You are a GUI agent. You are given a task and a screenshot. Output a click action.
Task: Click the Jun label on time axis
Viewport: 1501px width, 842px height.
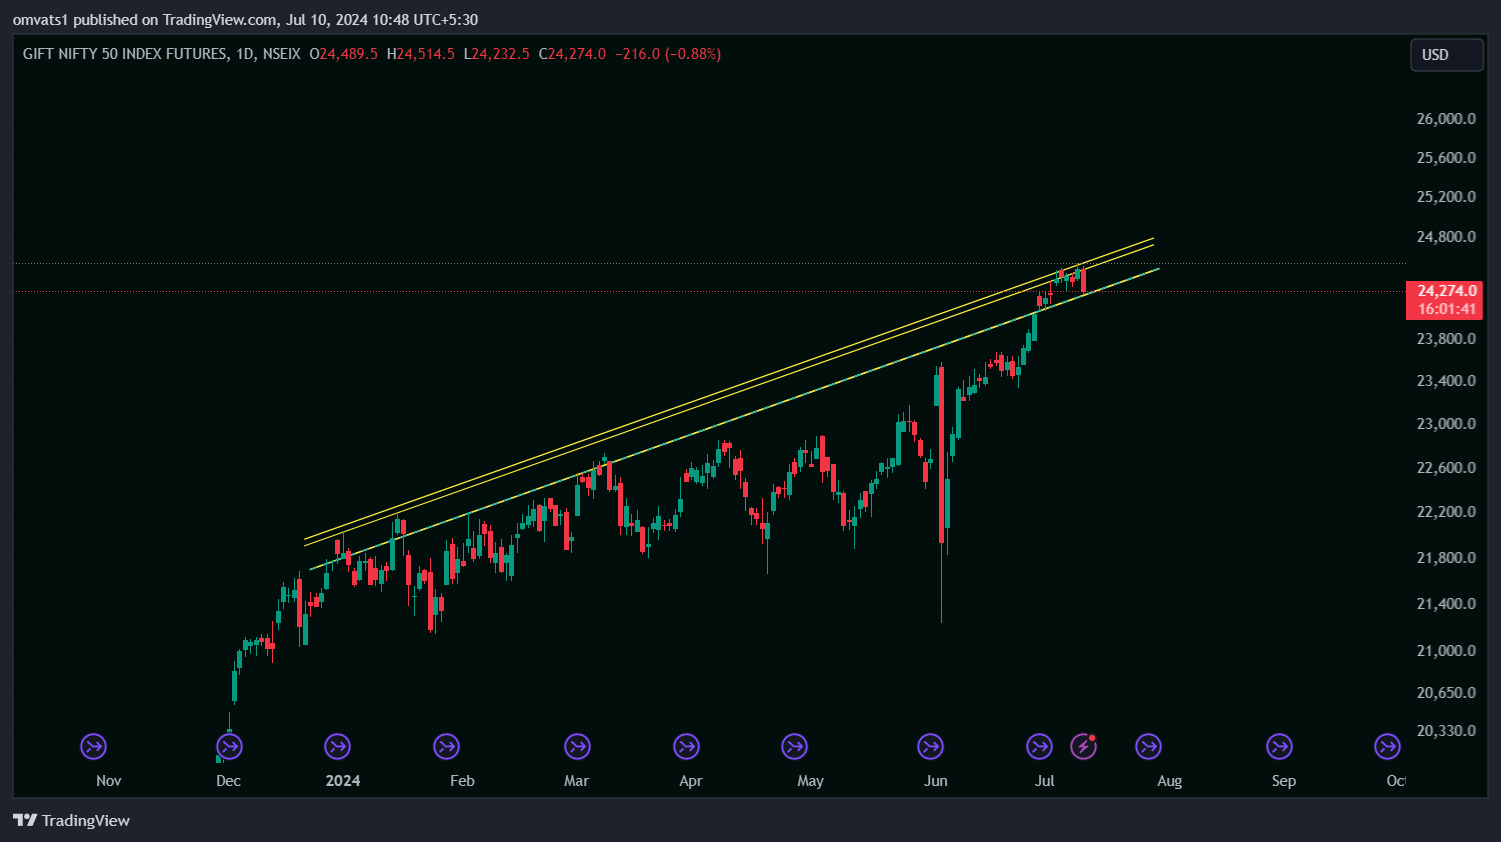(x=935, y=781)
